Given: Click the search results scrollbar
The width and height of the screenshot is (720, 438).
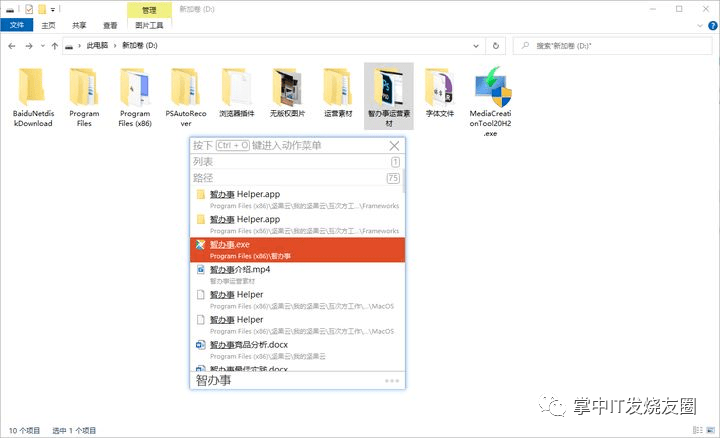Looking at the screenshot, I should tap(404, 181).
